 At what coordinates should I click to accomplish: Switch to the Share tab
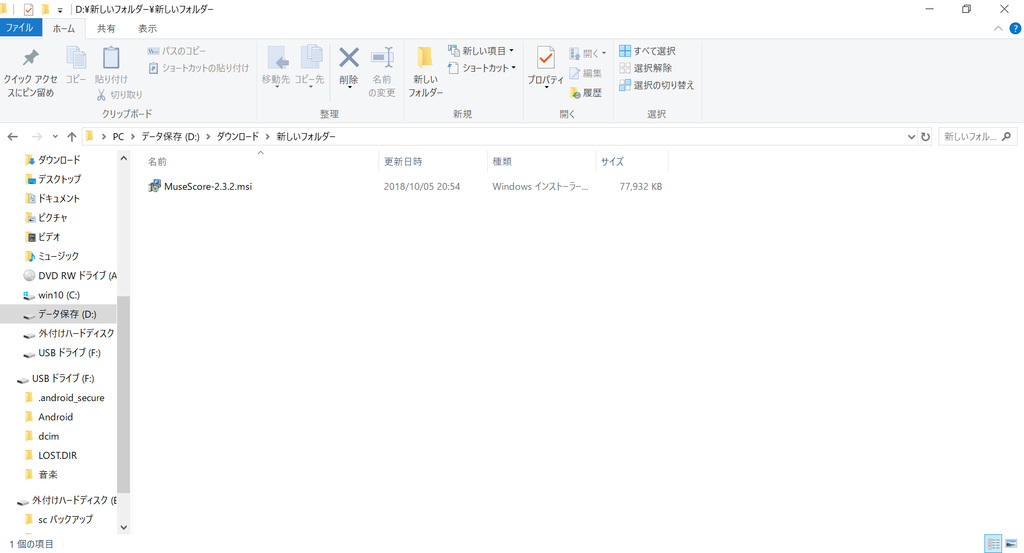coord(106,29)
